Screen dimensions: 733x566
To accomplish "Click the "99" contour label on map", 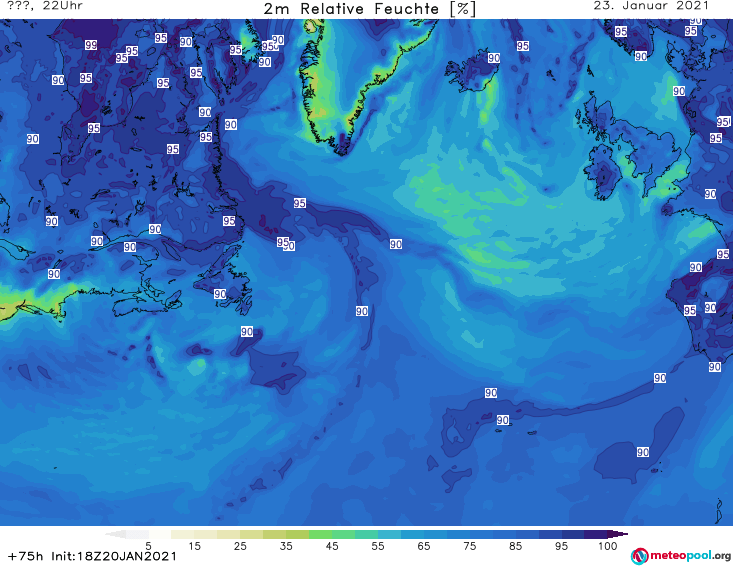I will pos(91,45).
